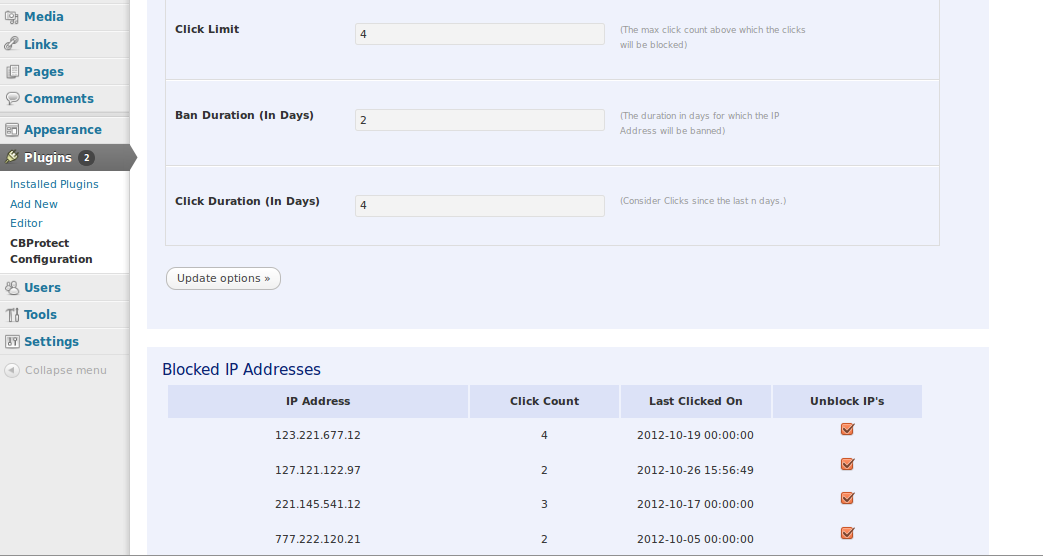Toggle unblock checkbox for 127.121.122.97

[x=847, y=464]
